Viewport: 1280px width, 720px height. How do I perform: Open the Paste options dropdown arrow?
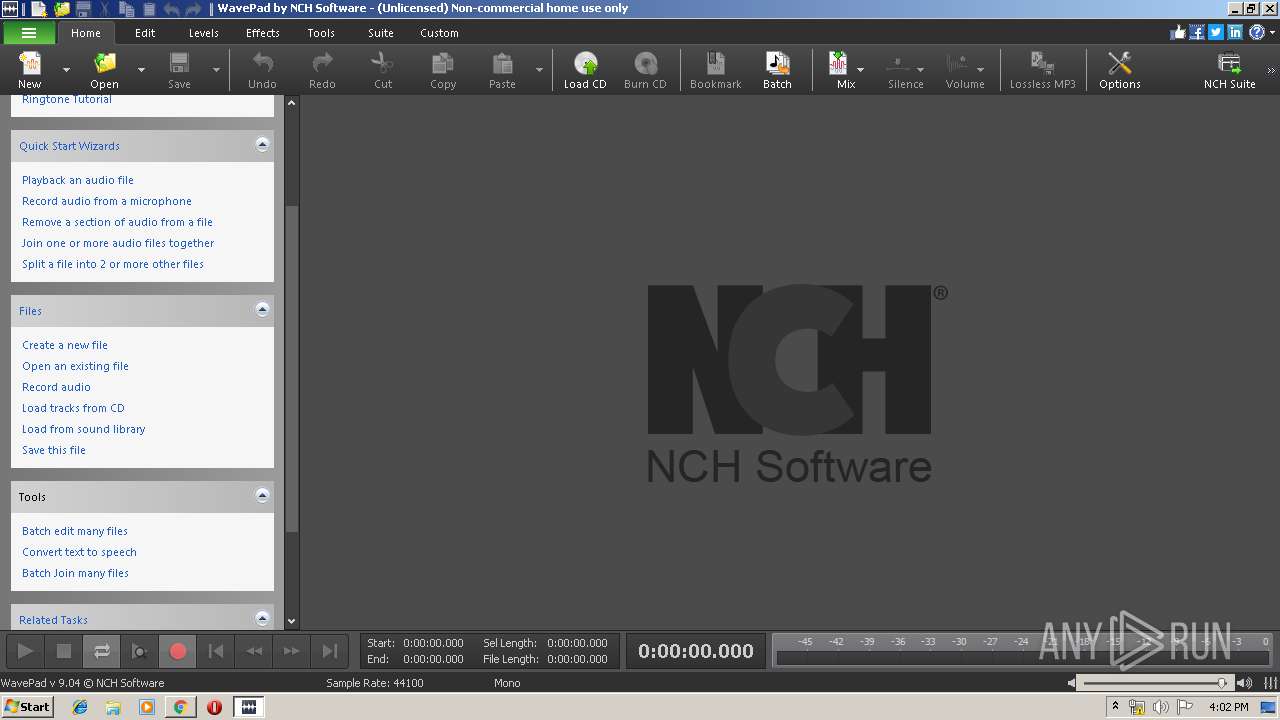coord(539,70)
